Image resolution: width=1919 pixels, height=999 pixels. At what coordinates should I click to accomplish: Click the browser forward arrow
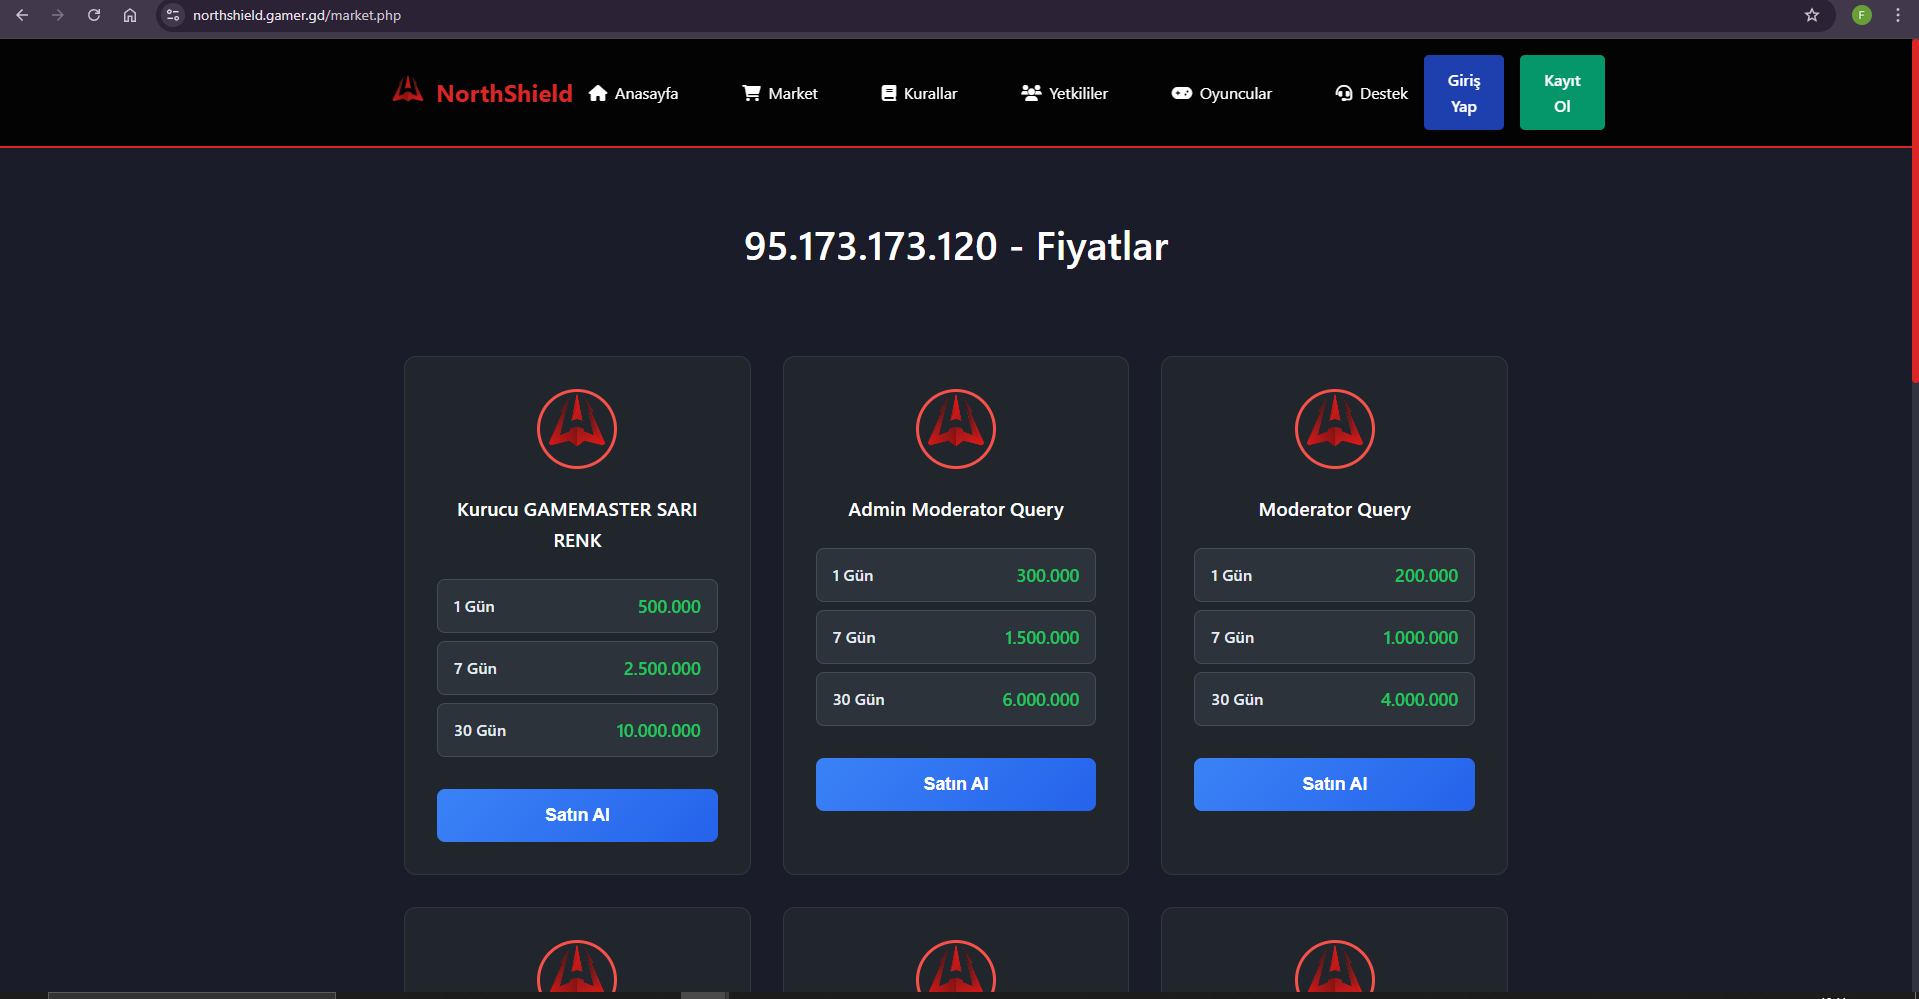[x=58, y=15]
